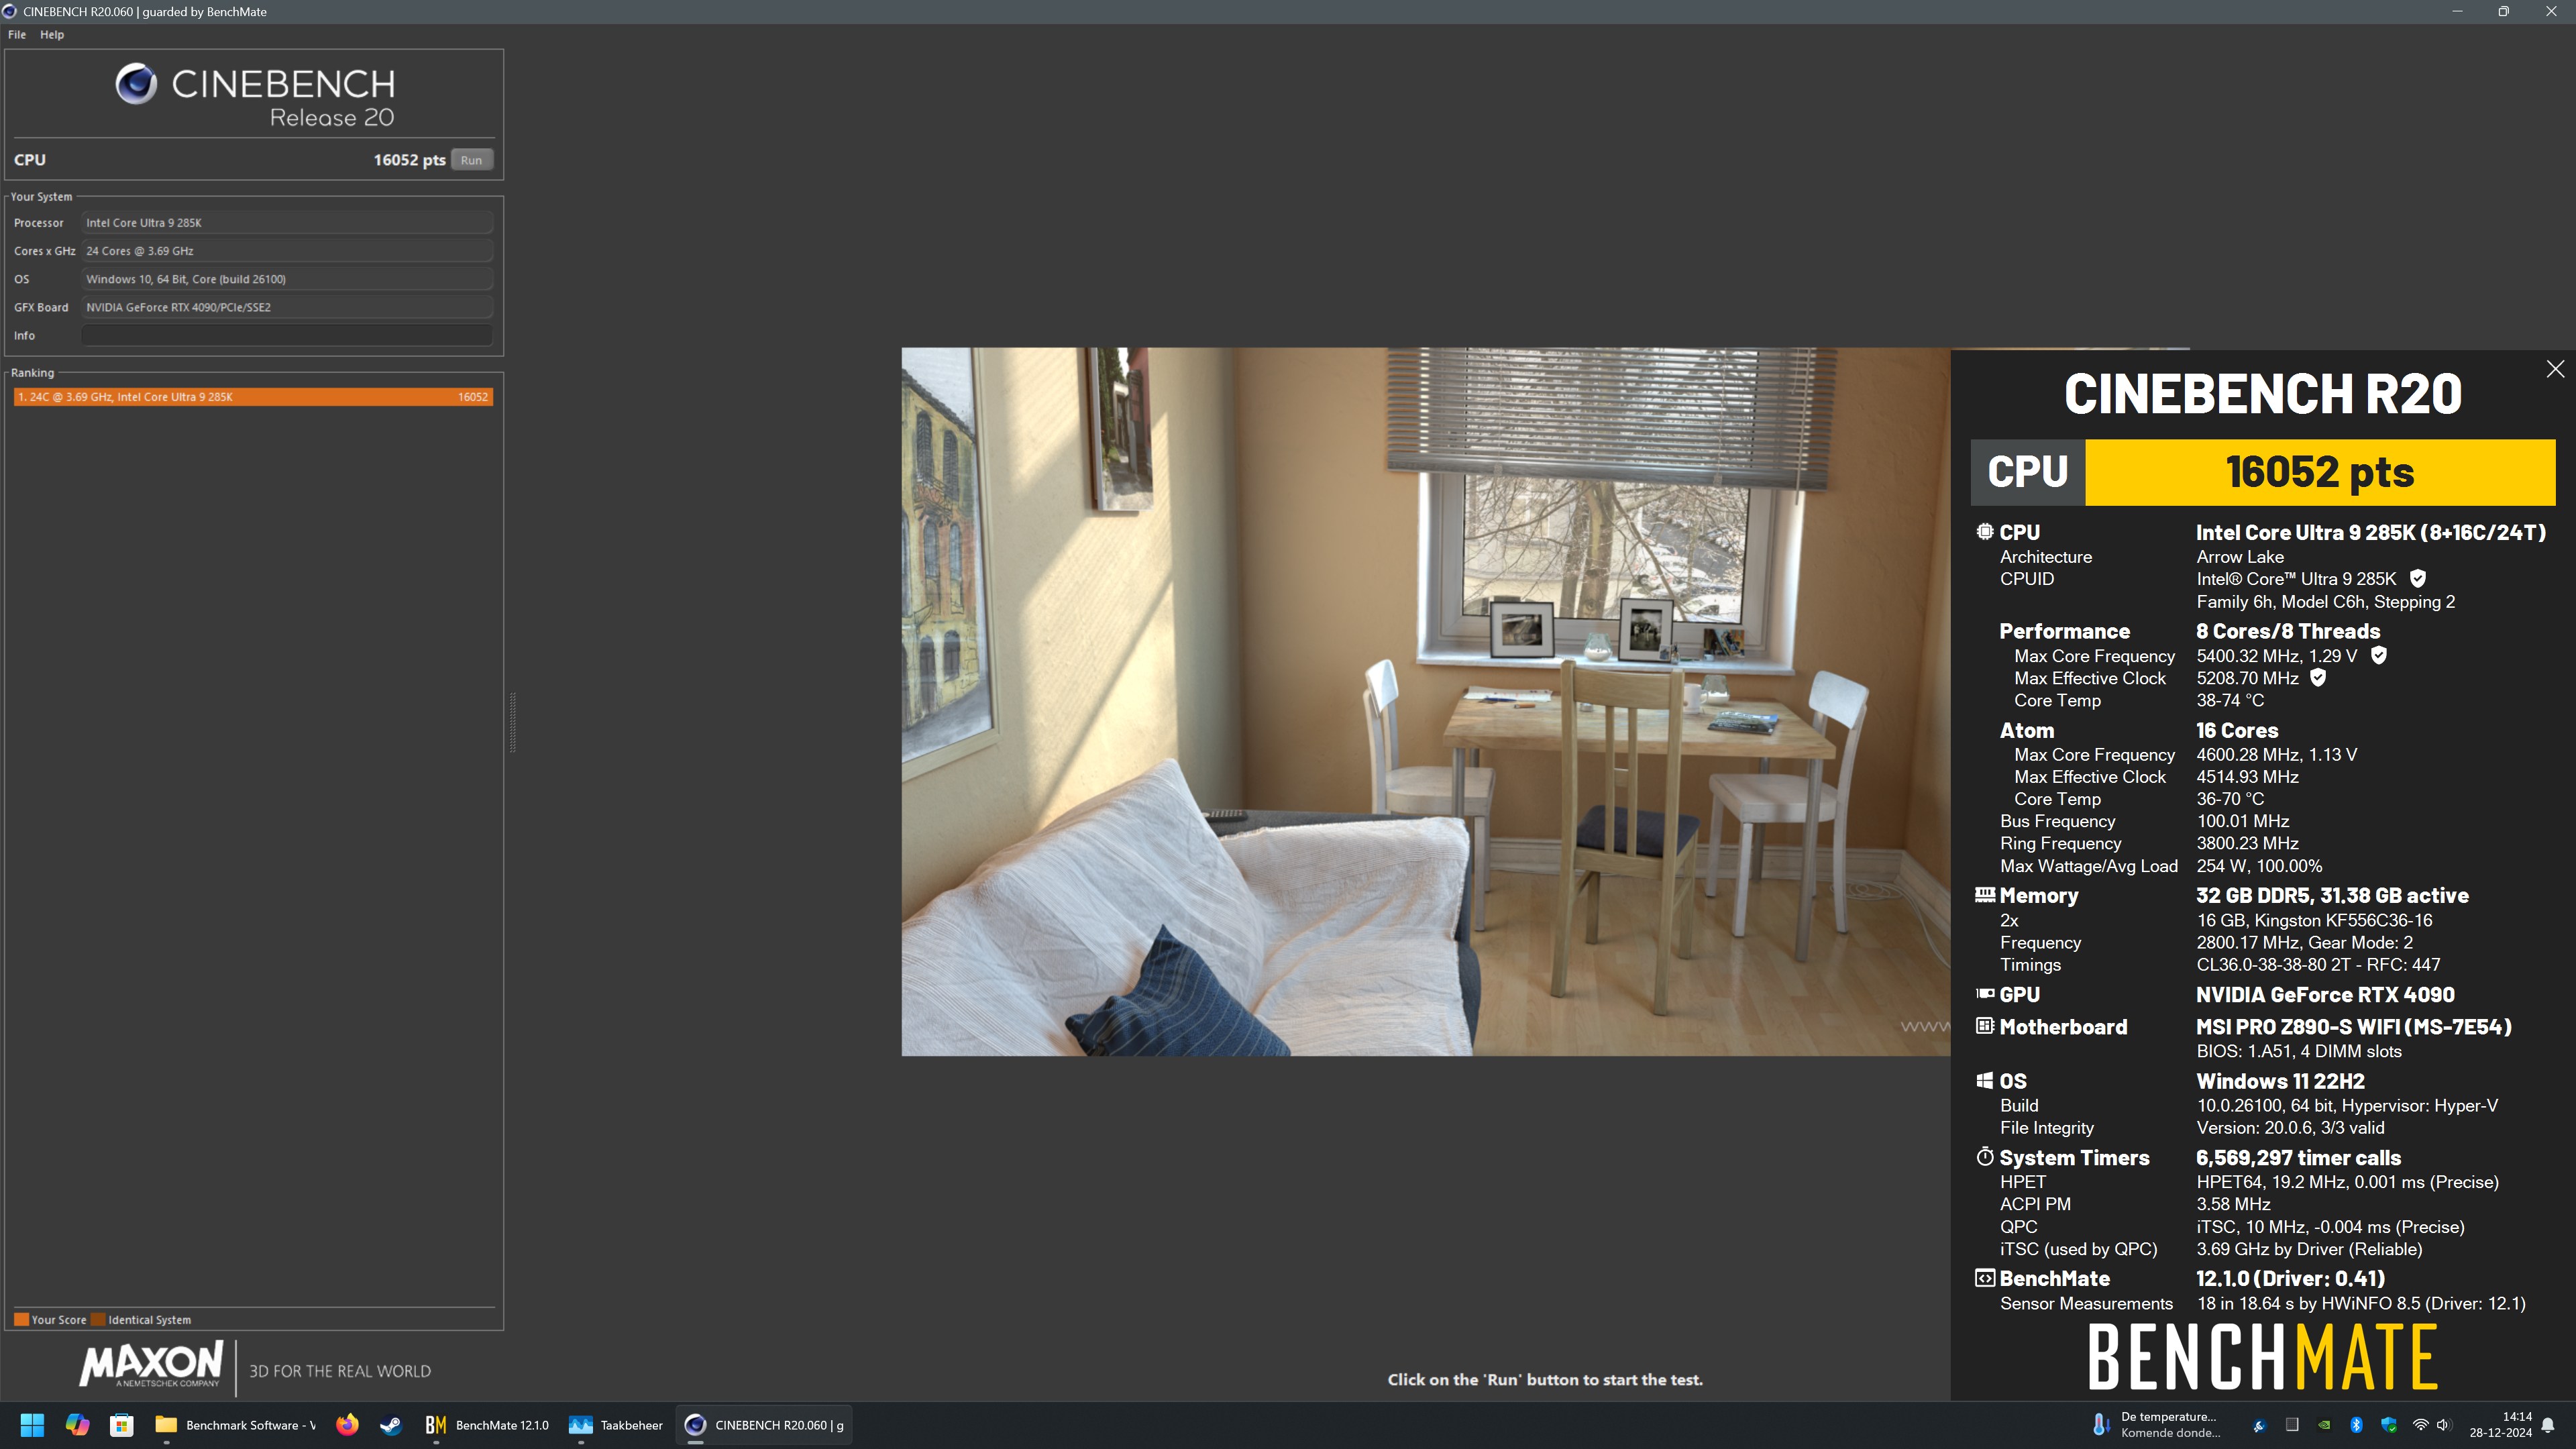This screenshot has height=1449, width=2576.
Task: Click the '32 GB DDR5, 31.38 GB active' memory value
Action: tap(2332, 895)
